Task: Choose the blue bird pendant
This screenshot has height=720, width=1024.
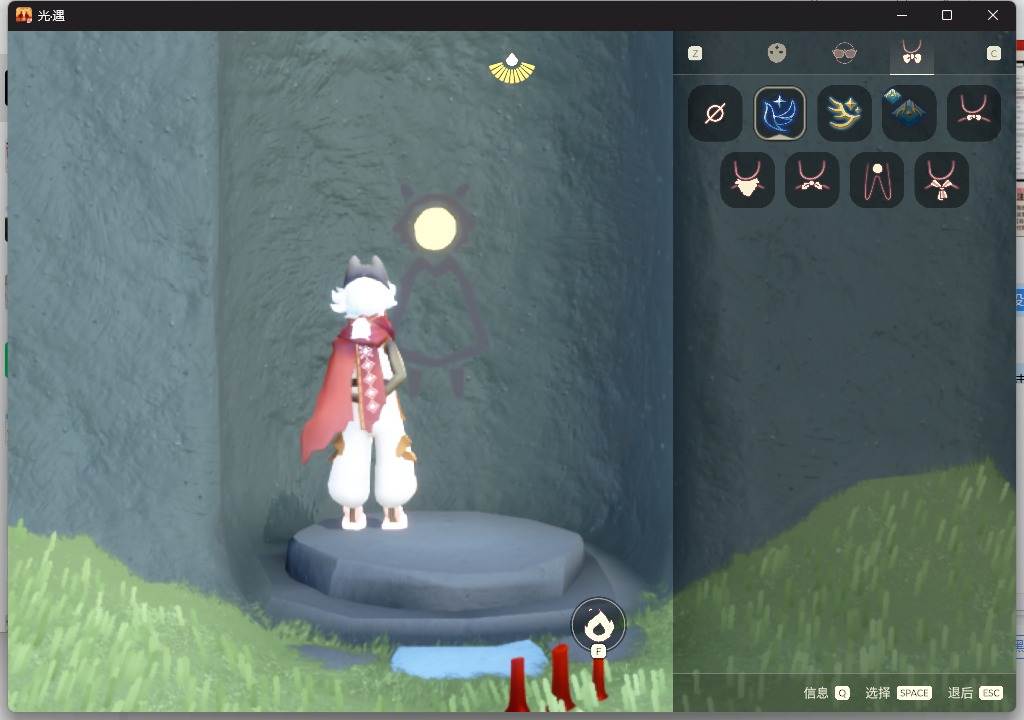Action: click(x=780, y=113)
